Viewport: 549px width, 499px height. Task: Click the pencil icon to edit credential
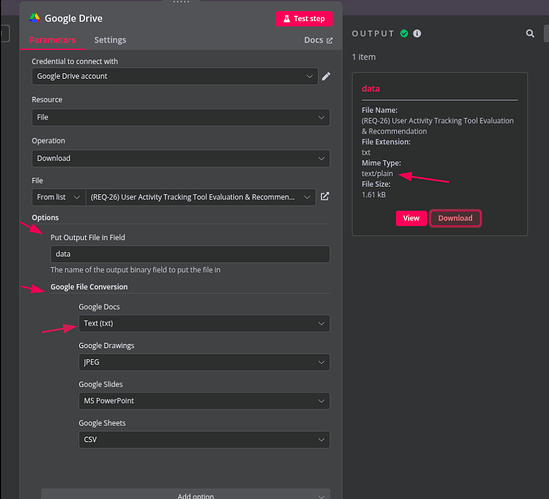coord(326,76)
